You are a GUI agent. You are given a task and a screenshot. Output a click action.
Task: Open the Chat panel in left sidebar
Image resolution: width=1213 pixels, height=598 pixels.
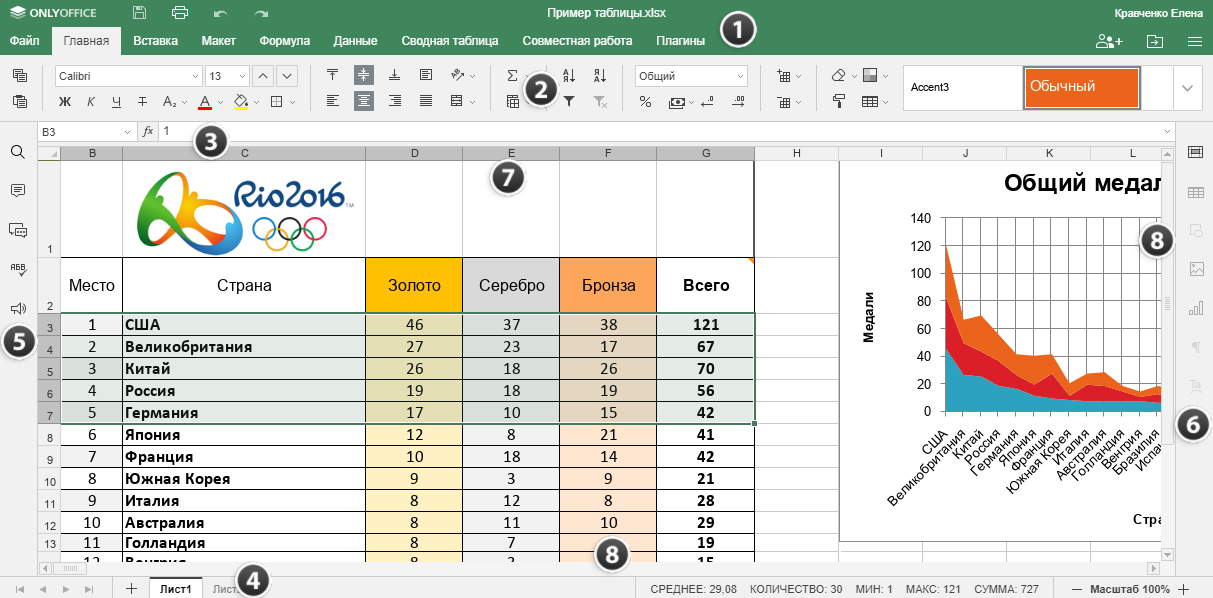tap(17, 230)
